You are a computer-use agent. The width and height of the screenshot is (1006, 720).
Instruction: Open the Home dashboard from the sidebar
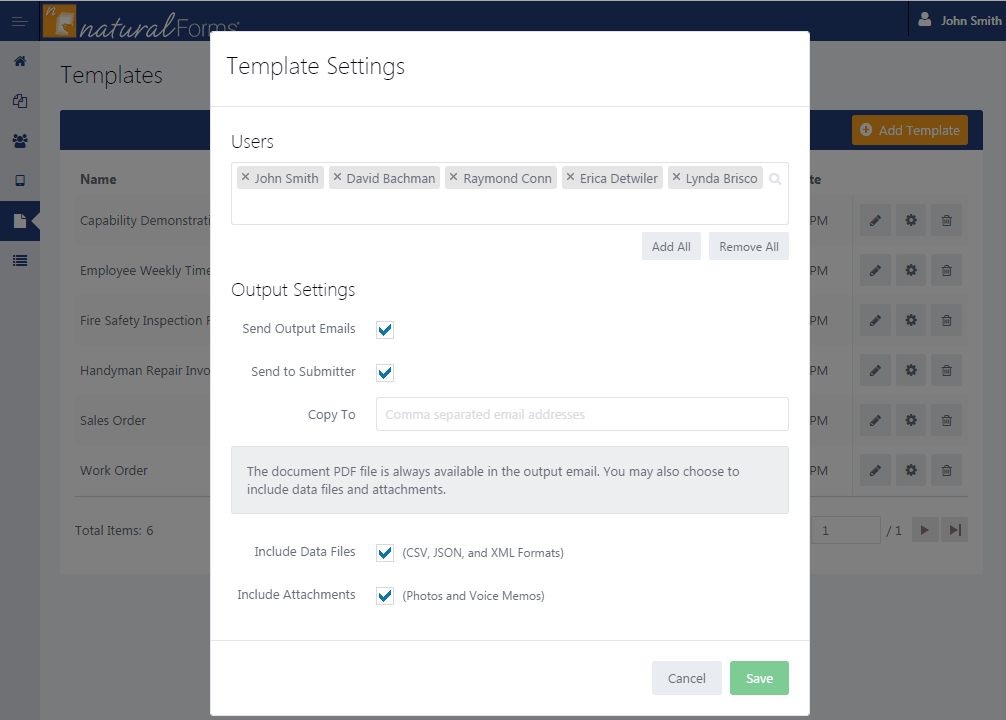tap(20, 61)
